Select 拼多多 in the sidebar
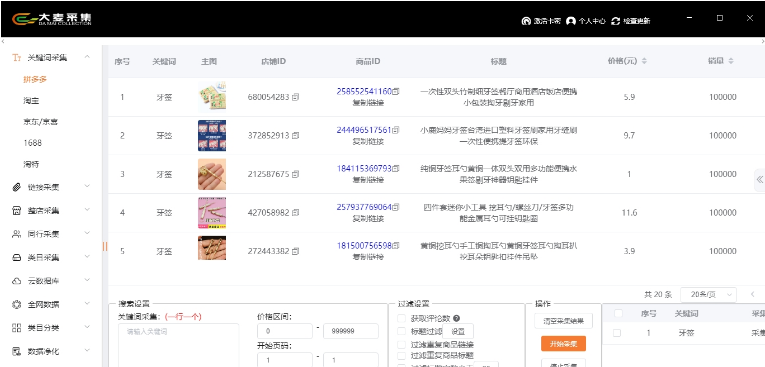Image resolution: width=765 pixels, height=367 pixels. pyautogui.click(x=35, y=79)
